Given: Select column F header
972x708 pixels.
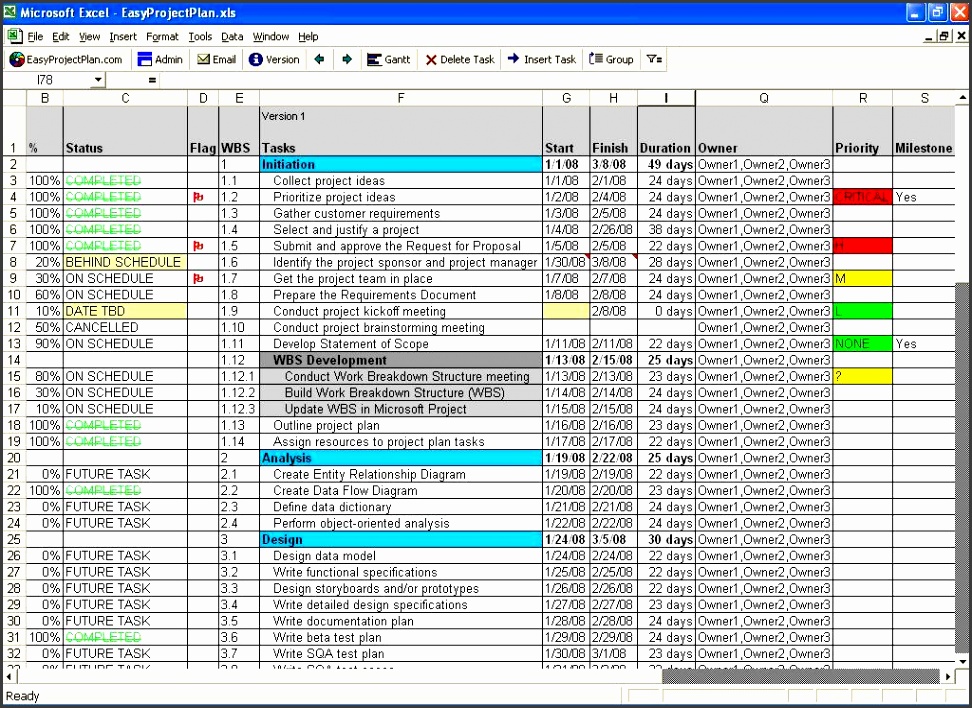Looking at the screenshot, I should 401,98.
